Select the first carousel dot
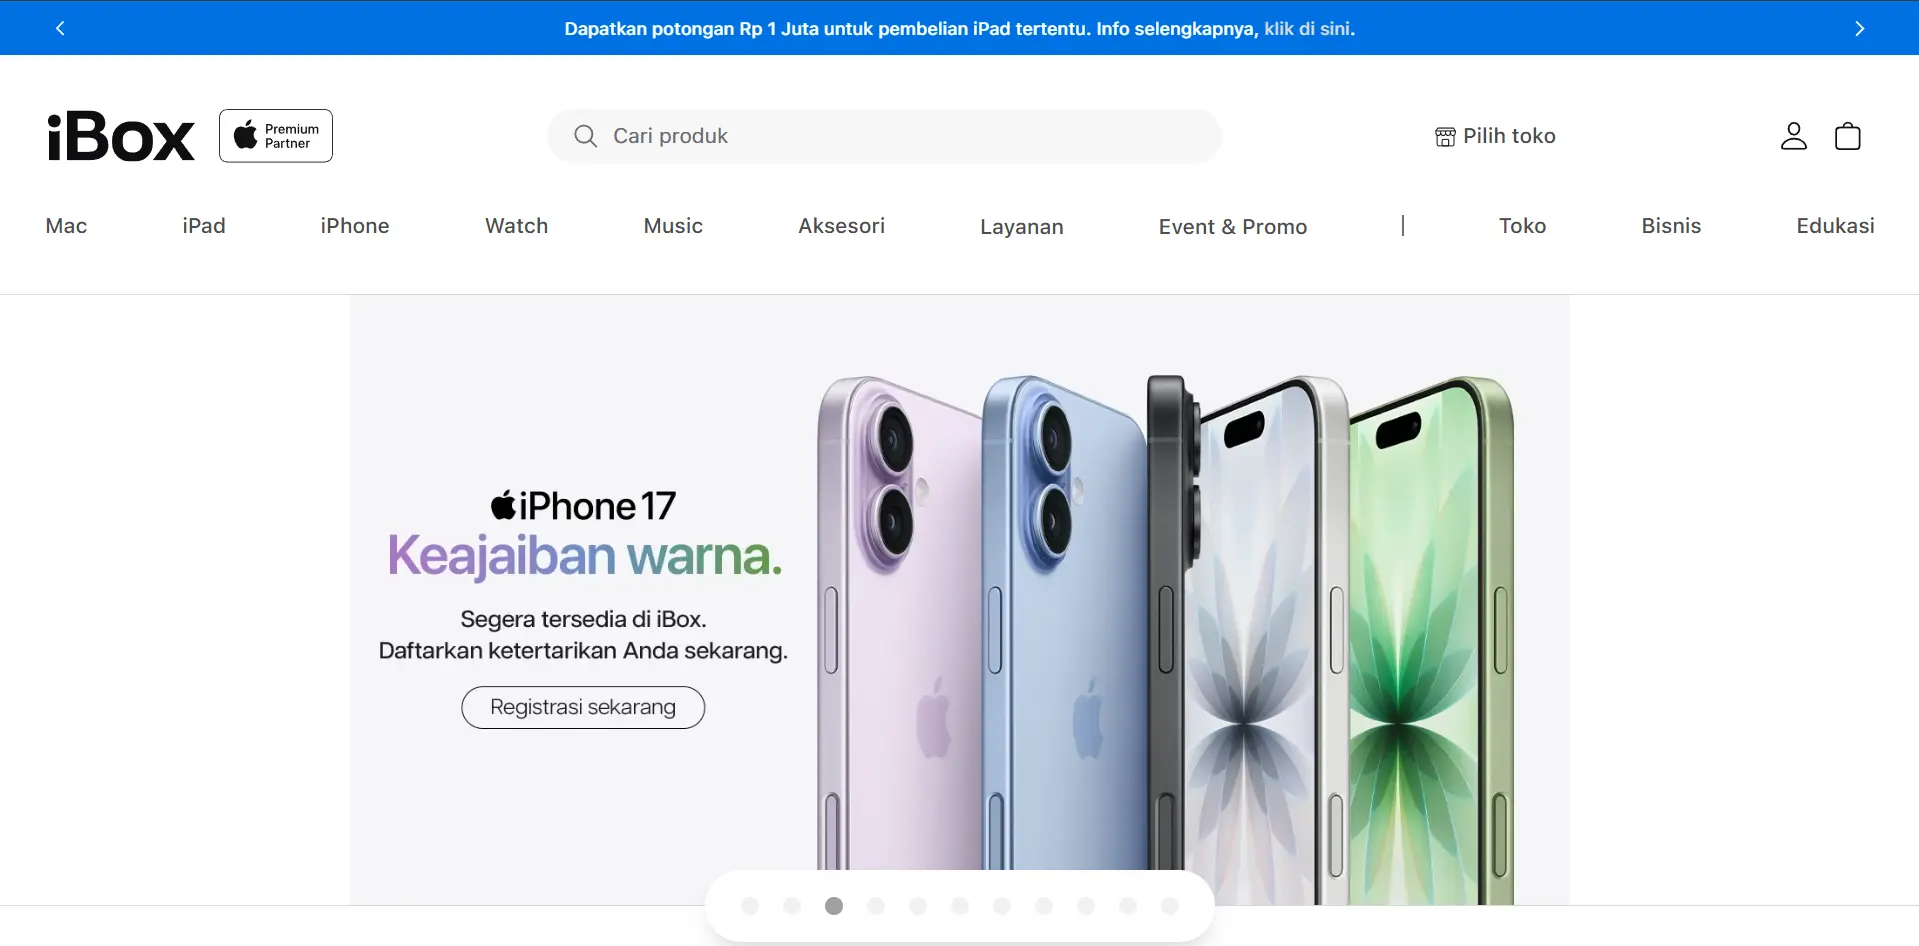The image size is (1919, 946). click(x=750, y=906)
